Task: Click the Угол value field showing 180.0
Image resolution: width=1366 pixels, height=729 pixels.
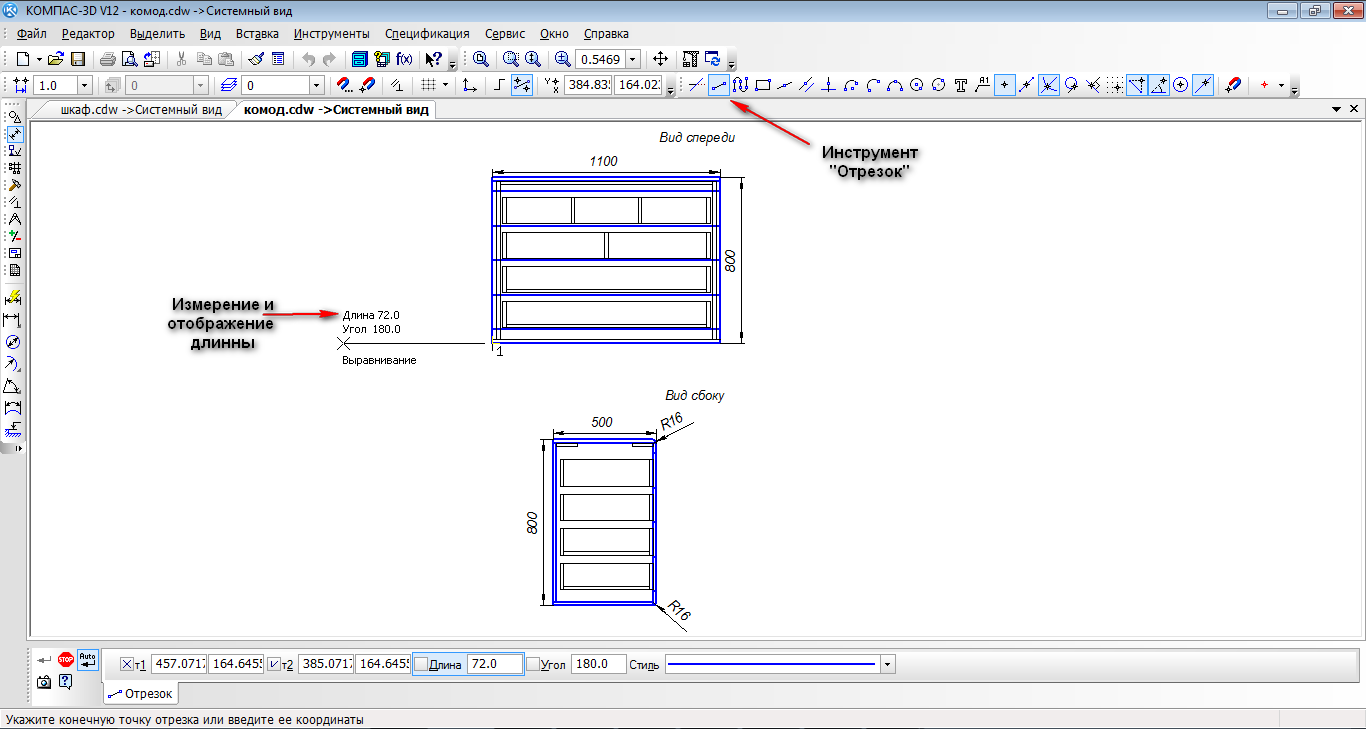Action: 597,664
